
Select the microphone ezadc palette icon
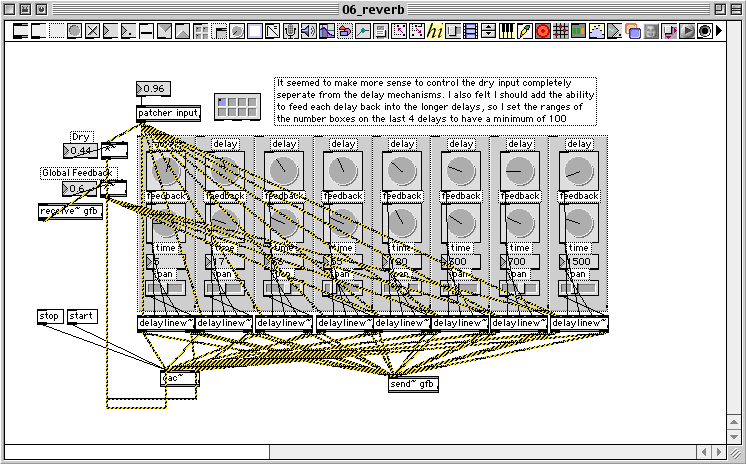click(290, 31)
